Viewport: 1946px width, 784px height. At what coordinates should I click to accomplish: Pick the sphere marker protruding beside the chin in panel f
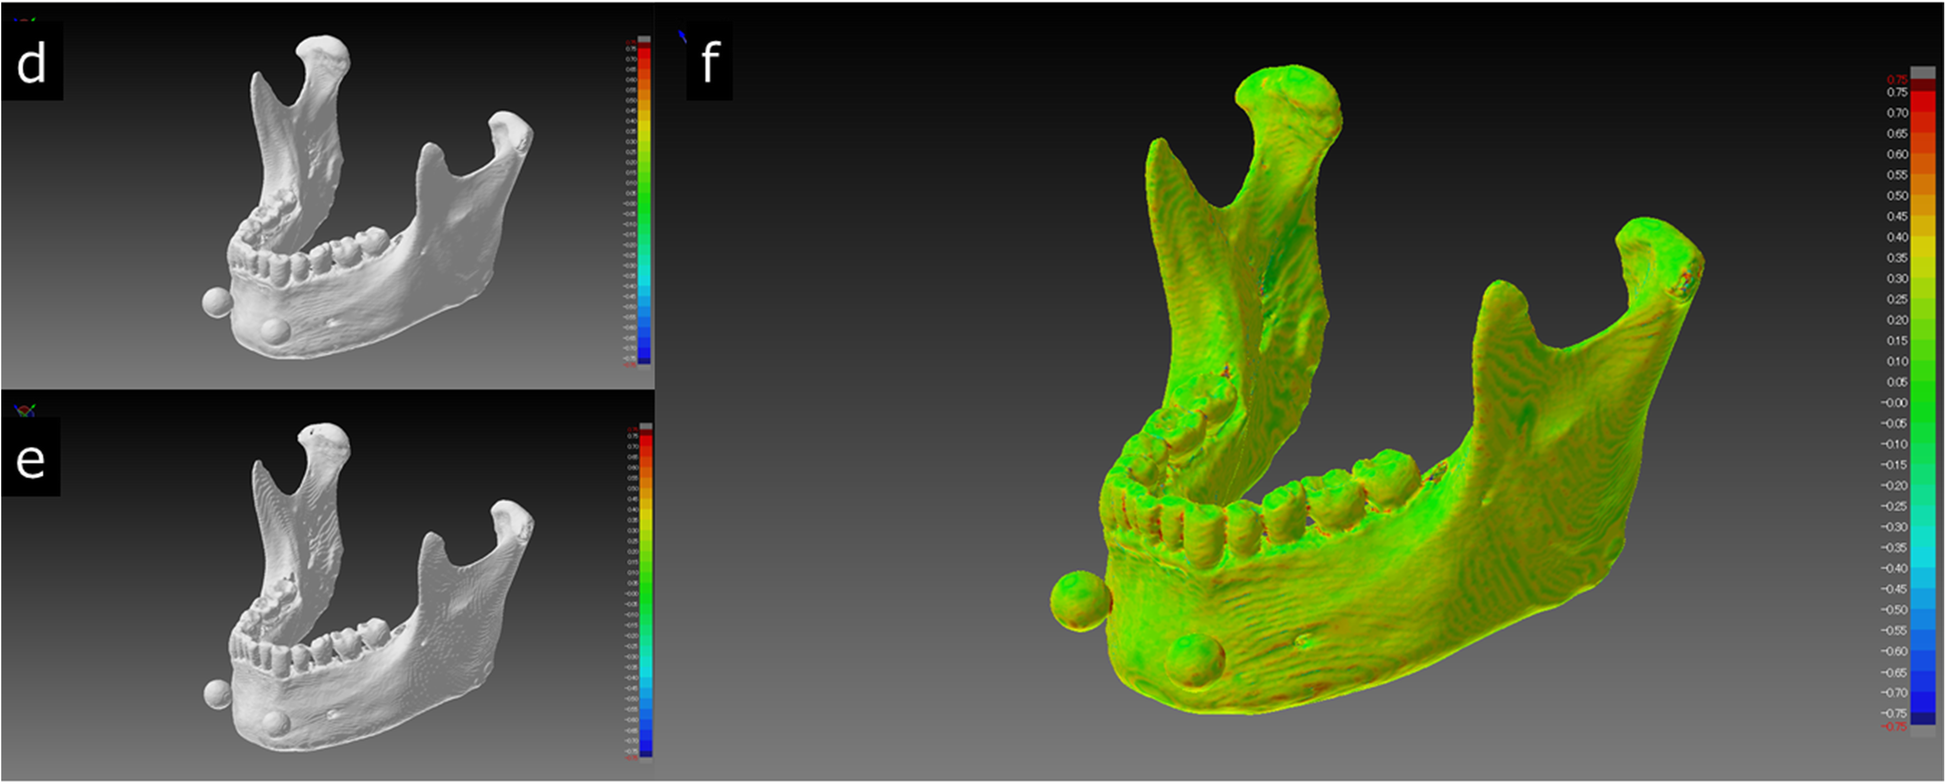coord(1080,601)
